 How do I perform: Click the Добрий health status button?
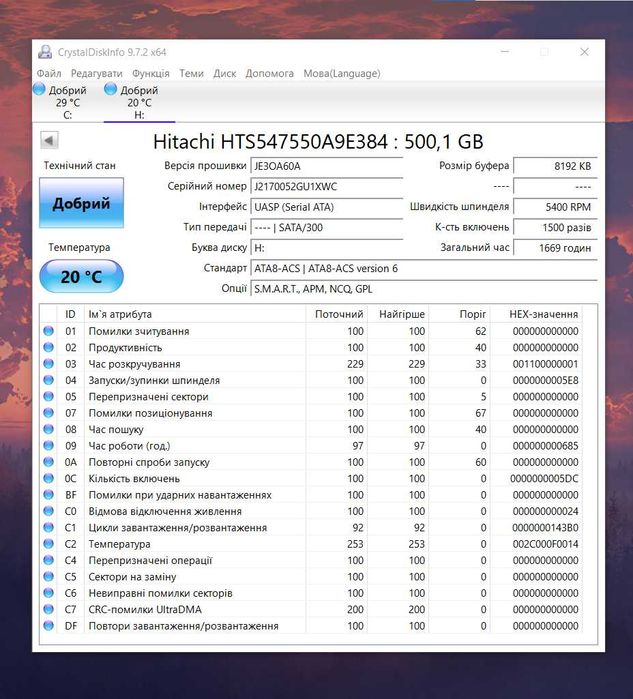[81, 203]
